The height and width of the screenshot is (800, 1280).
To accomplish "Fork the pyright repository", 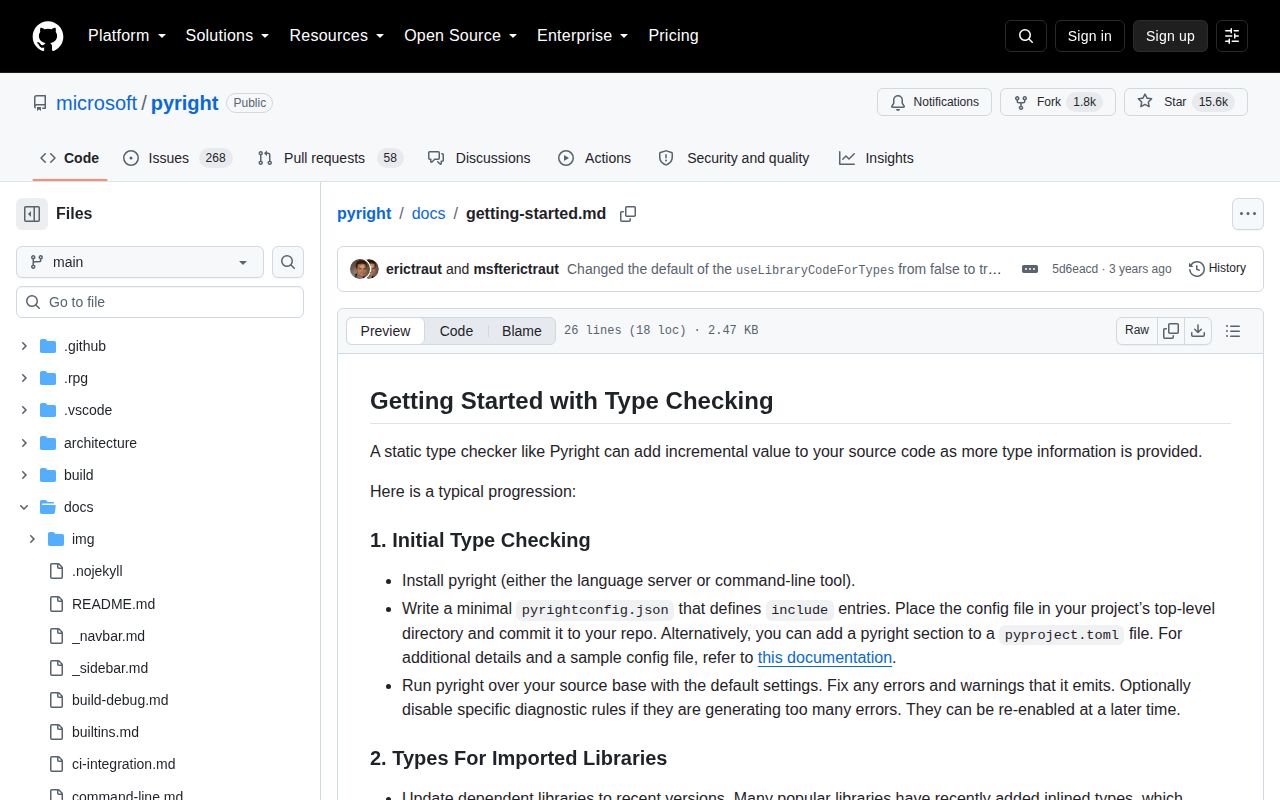I will 1057,102.
